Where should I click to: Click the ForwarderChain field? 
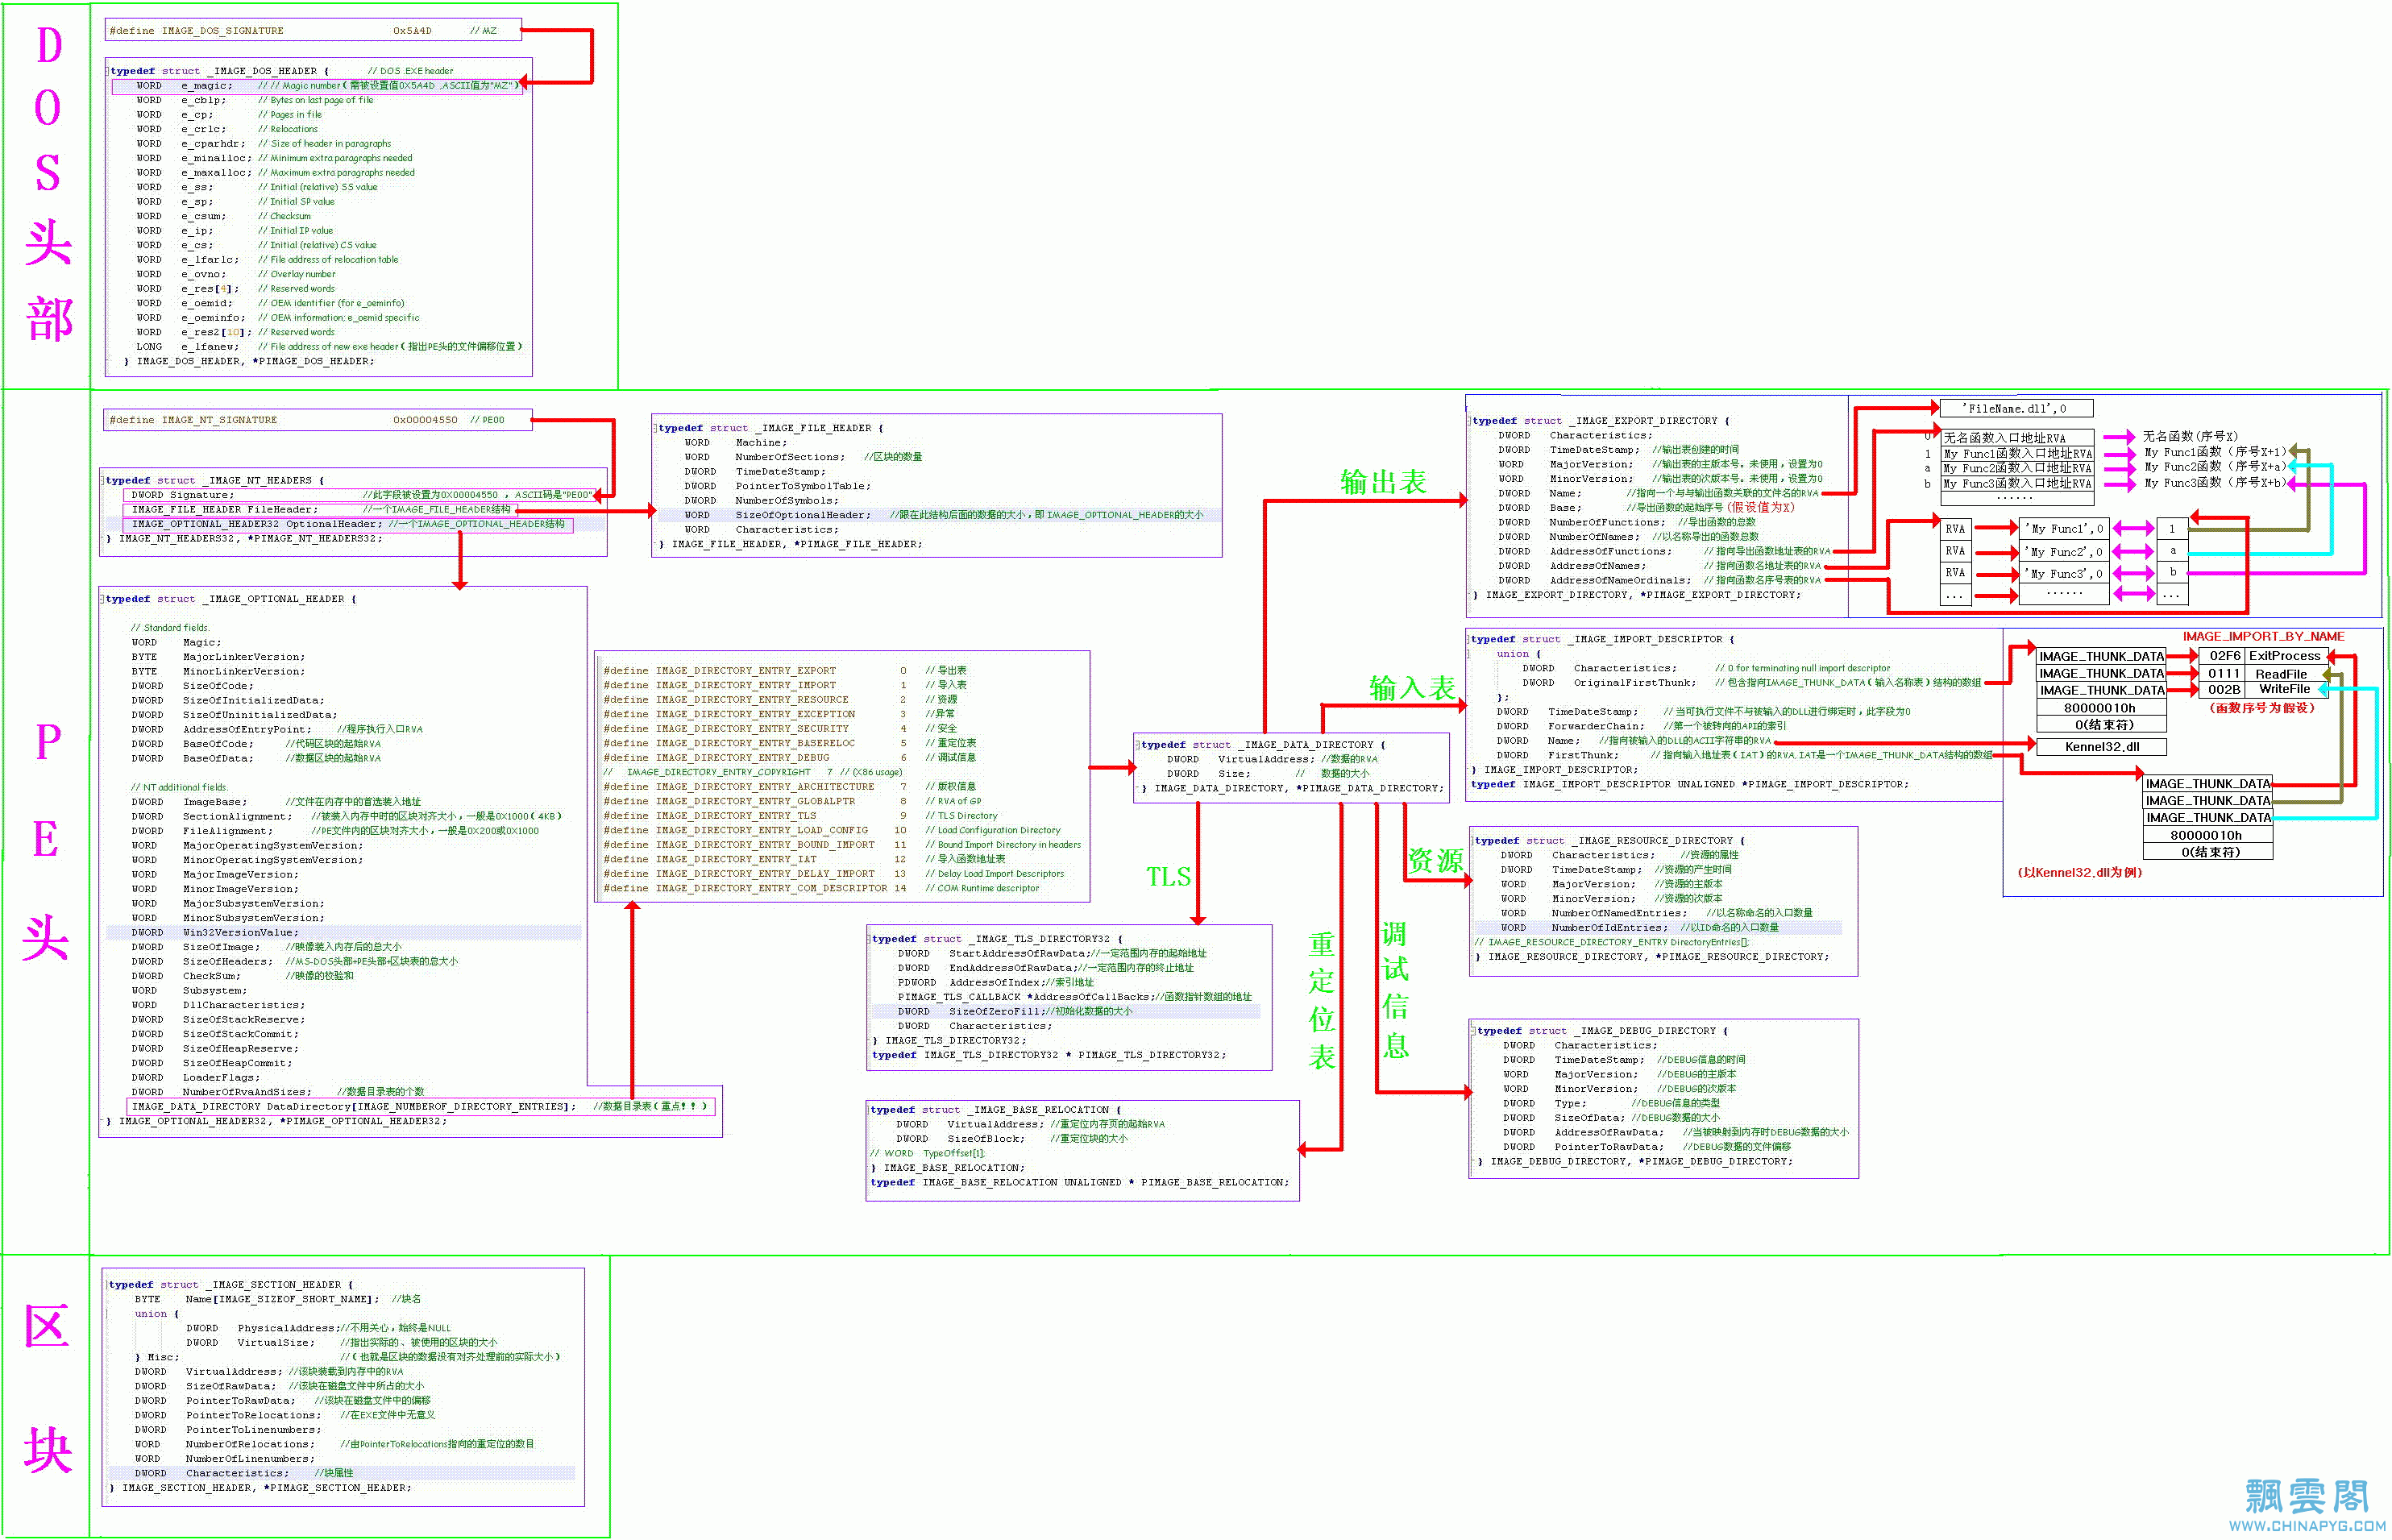[1640, 727]
